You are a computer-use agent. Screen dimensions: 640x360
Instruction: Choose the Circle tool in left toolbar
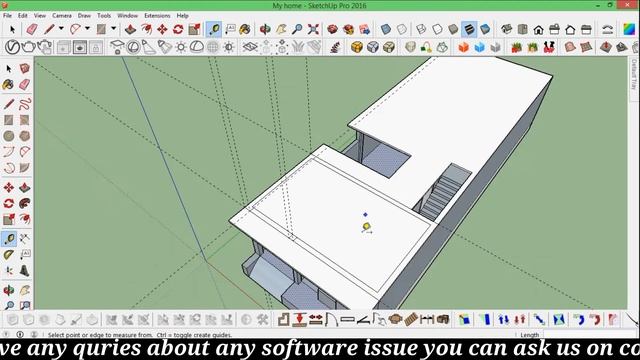[x=9, y=136]
